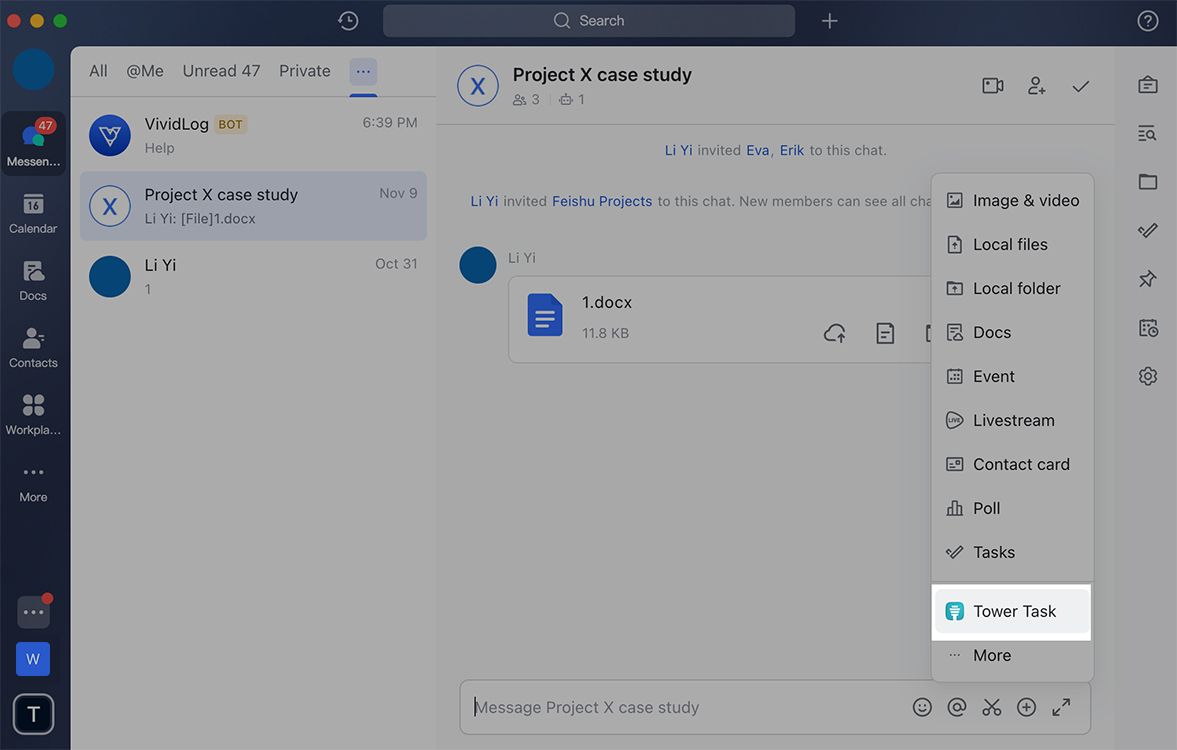Expand the message editor

(1061, 707)
